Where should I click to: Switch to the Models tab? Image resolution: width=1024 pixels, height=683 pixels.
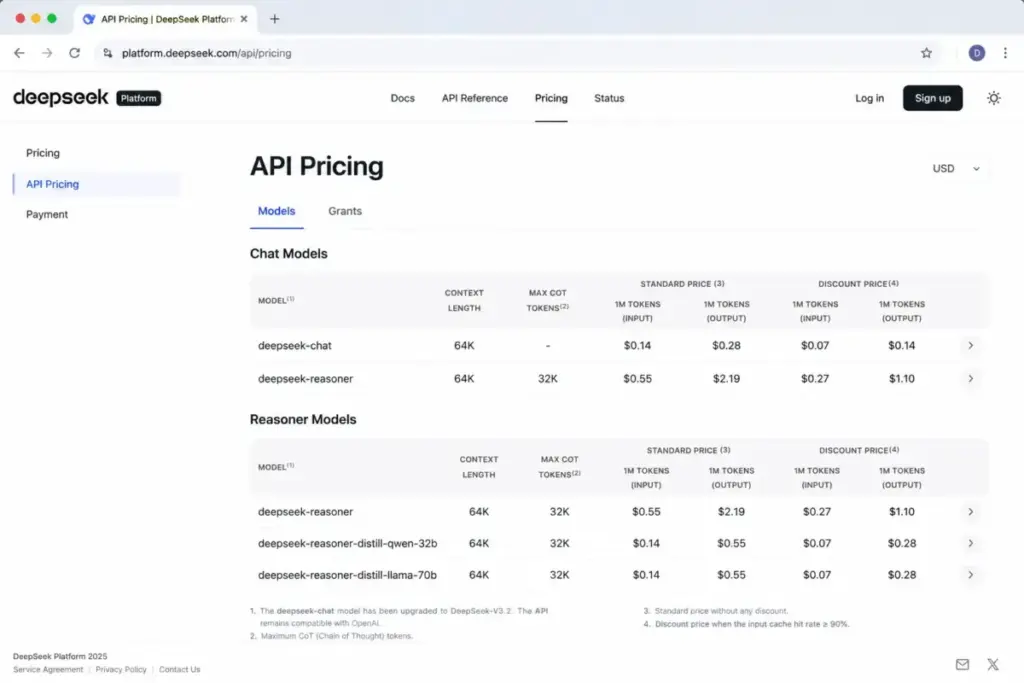[276, 211]
